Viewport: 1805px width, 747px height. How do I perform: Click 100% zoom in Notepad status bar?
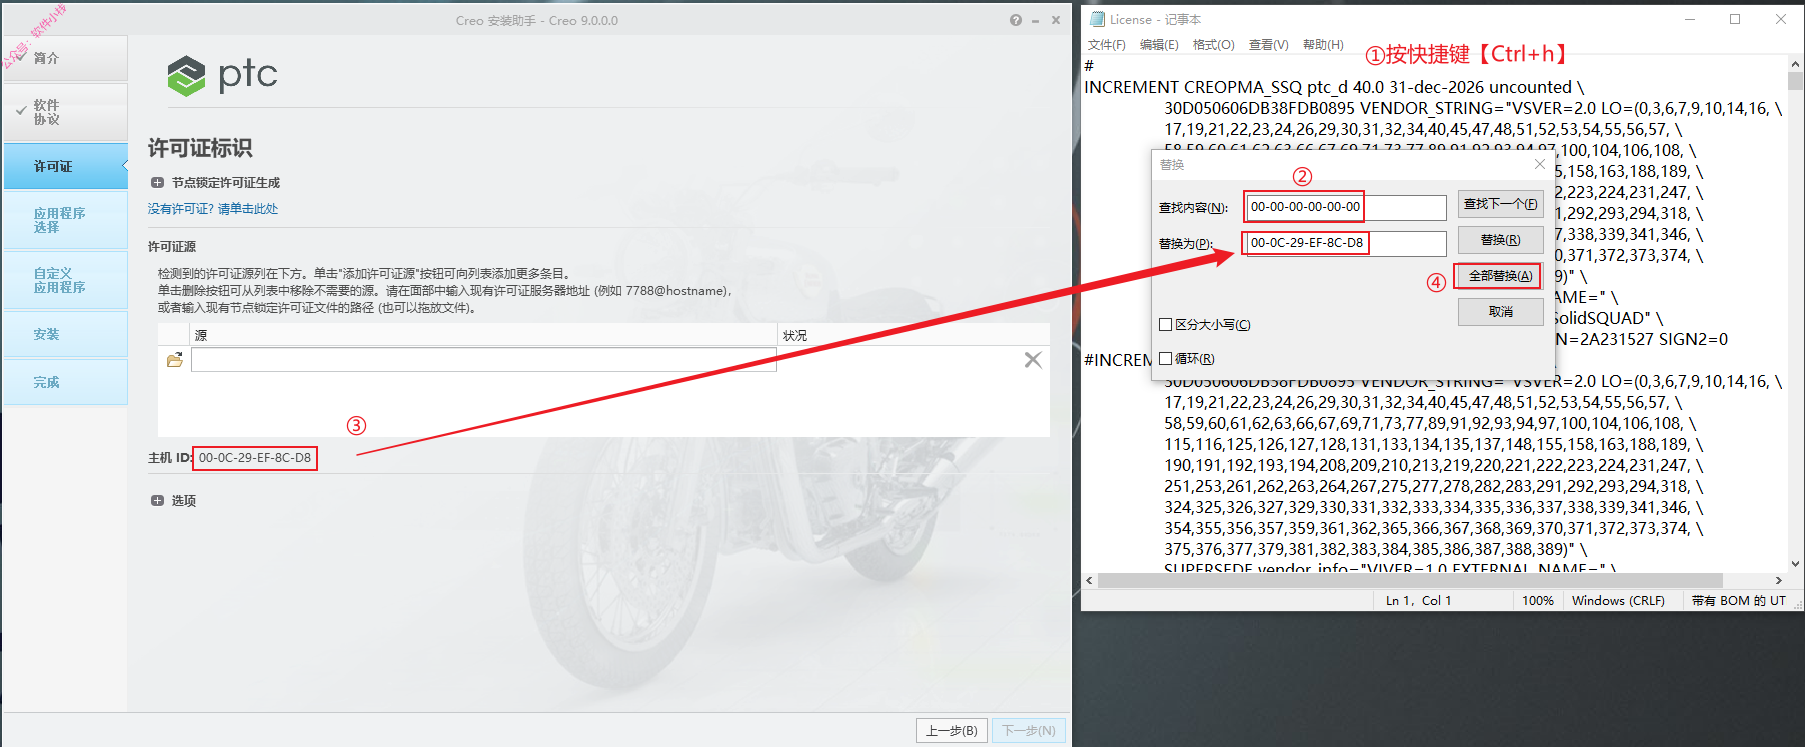pyautogui.click(x=1538, y=601)
